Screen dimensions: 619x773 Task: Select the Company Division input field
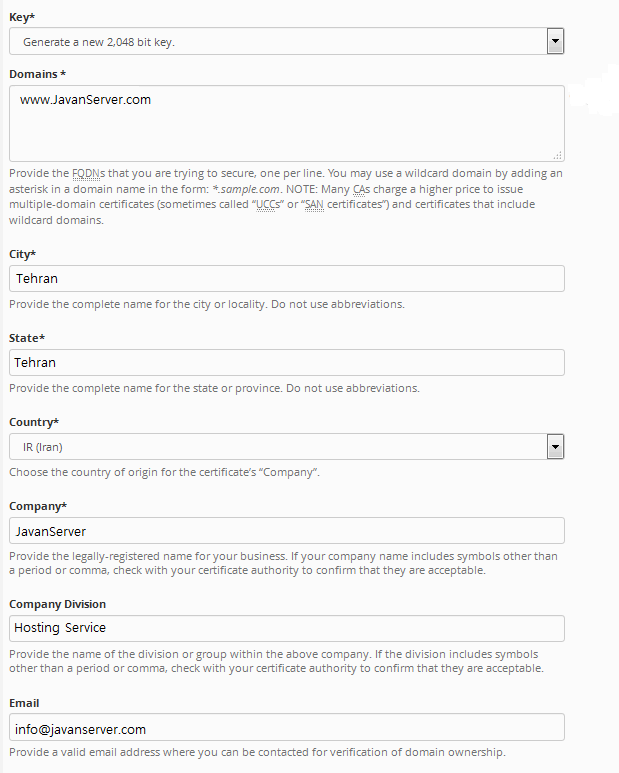point(286,628)
